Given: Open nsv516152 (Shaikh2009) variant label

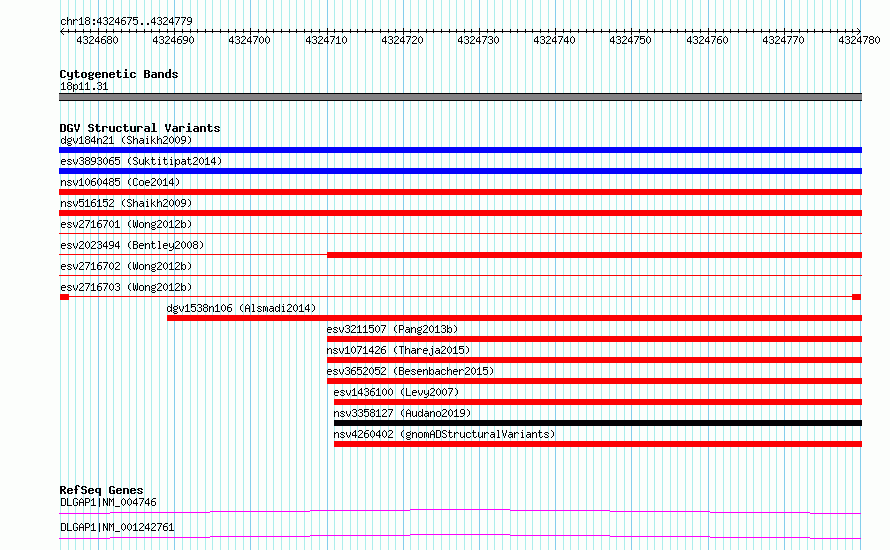Looking at the screenshot, I should coord(126,203).
